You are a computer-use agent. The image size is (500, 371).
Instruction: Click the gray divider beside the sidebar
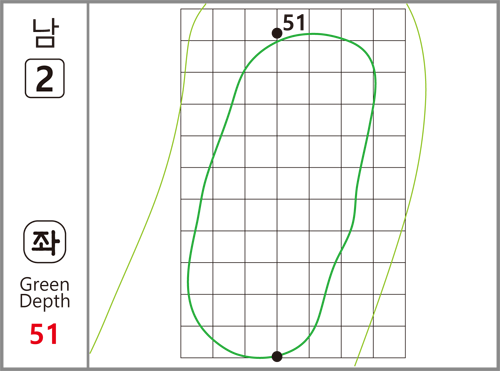click(88, 185)
